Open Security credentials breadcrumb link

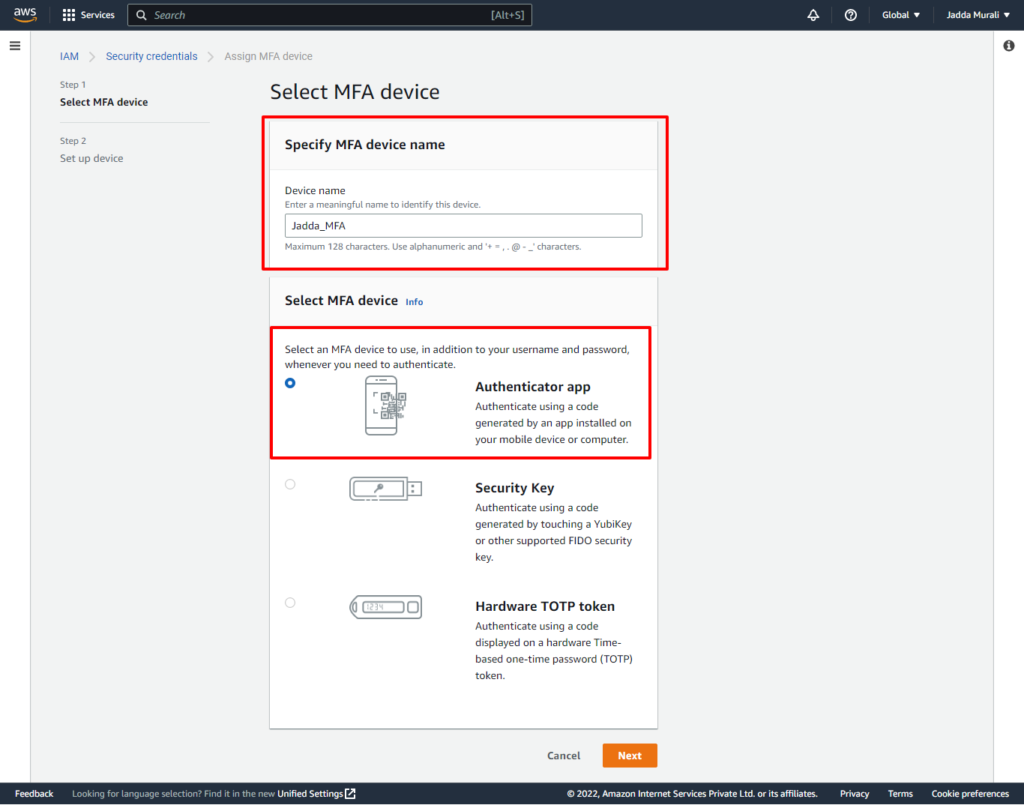point(152,56)
